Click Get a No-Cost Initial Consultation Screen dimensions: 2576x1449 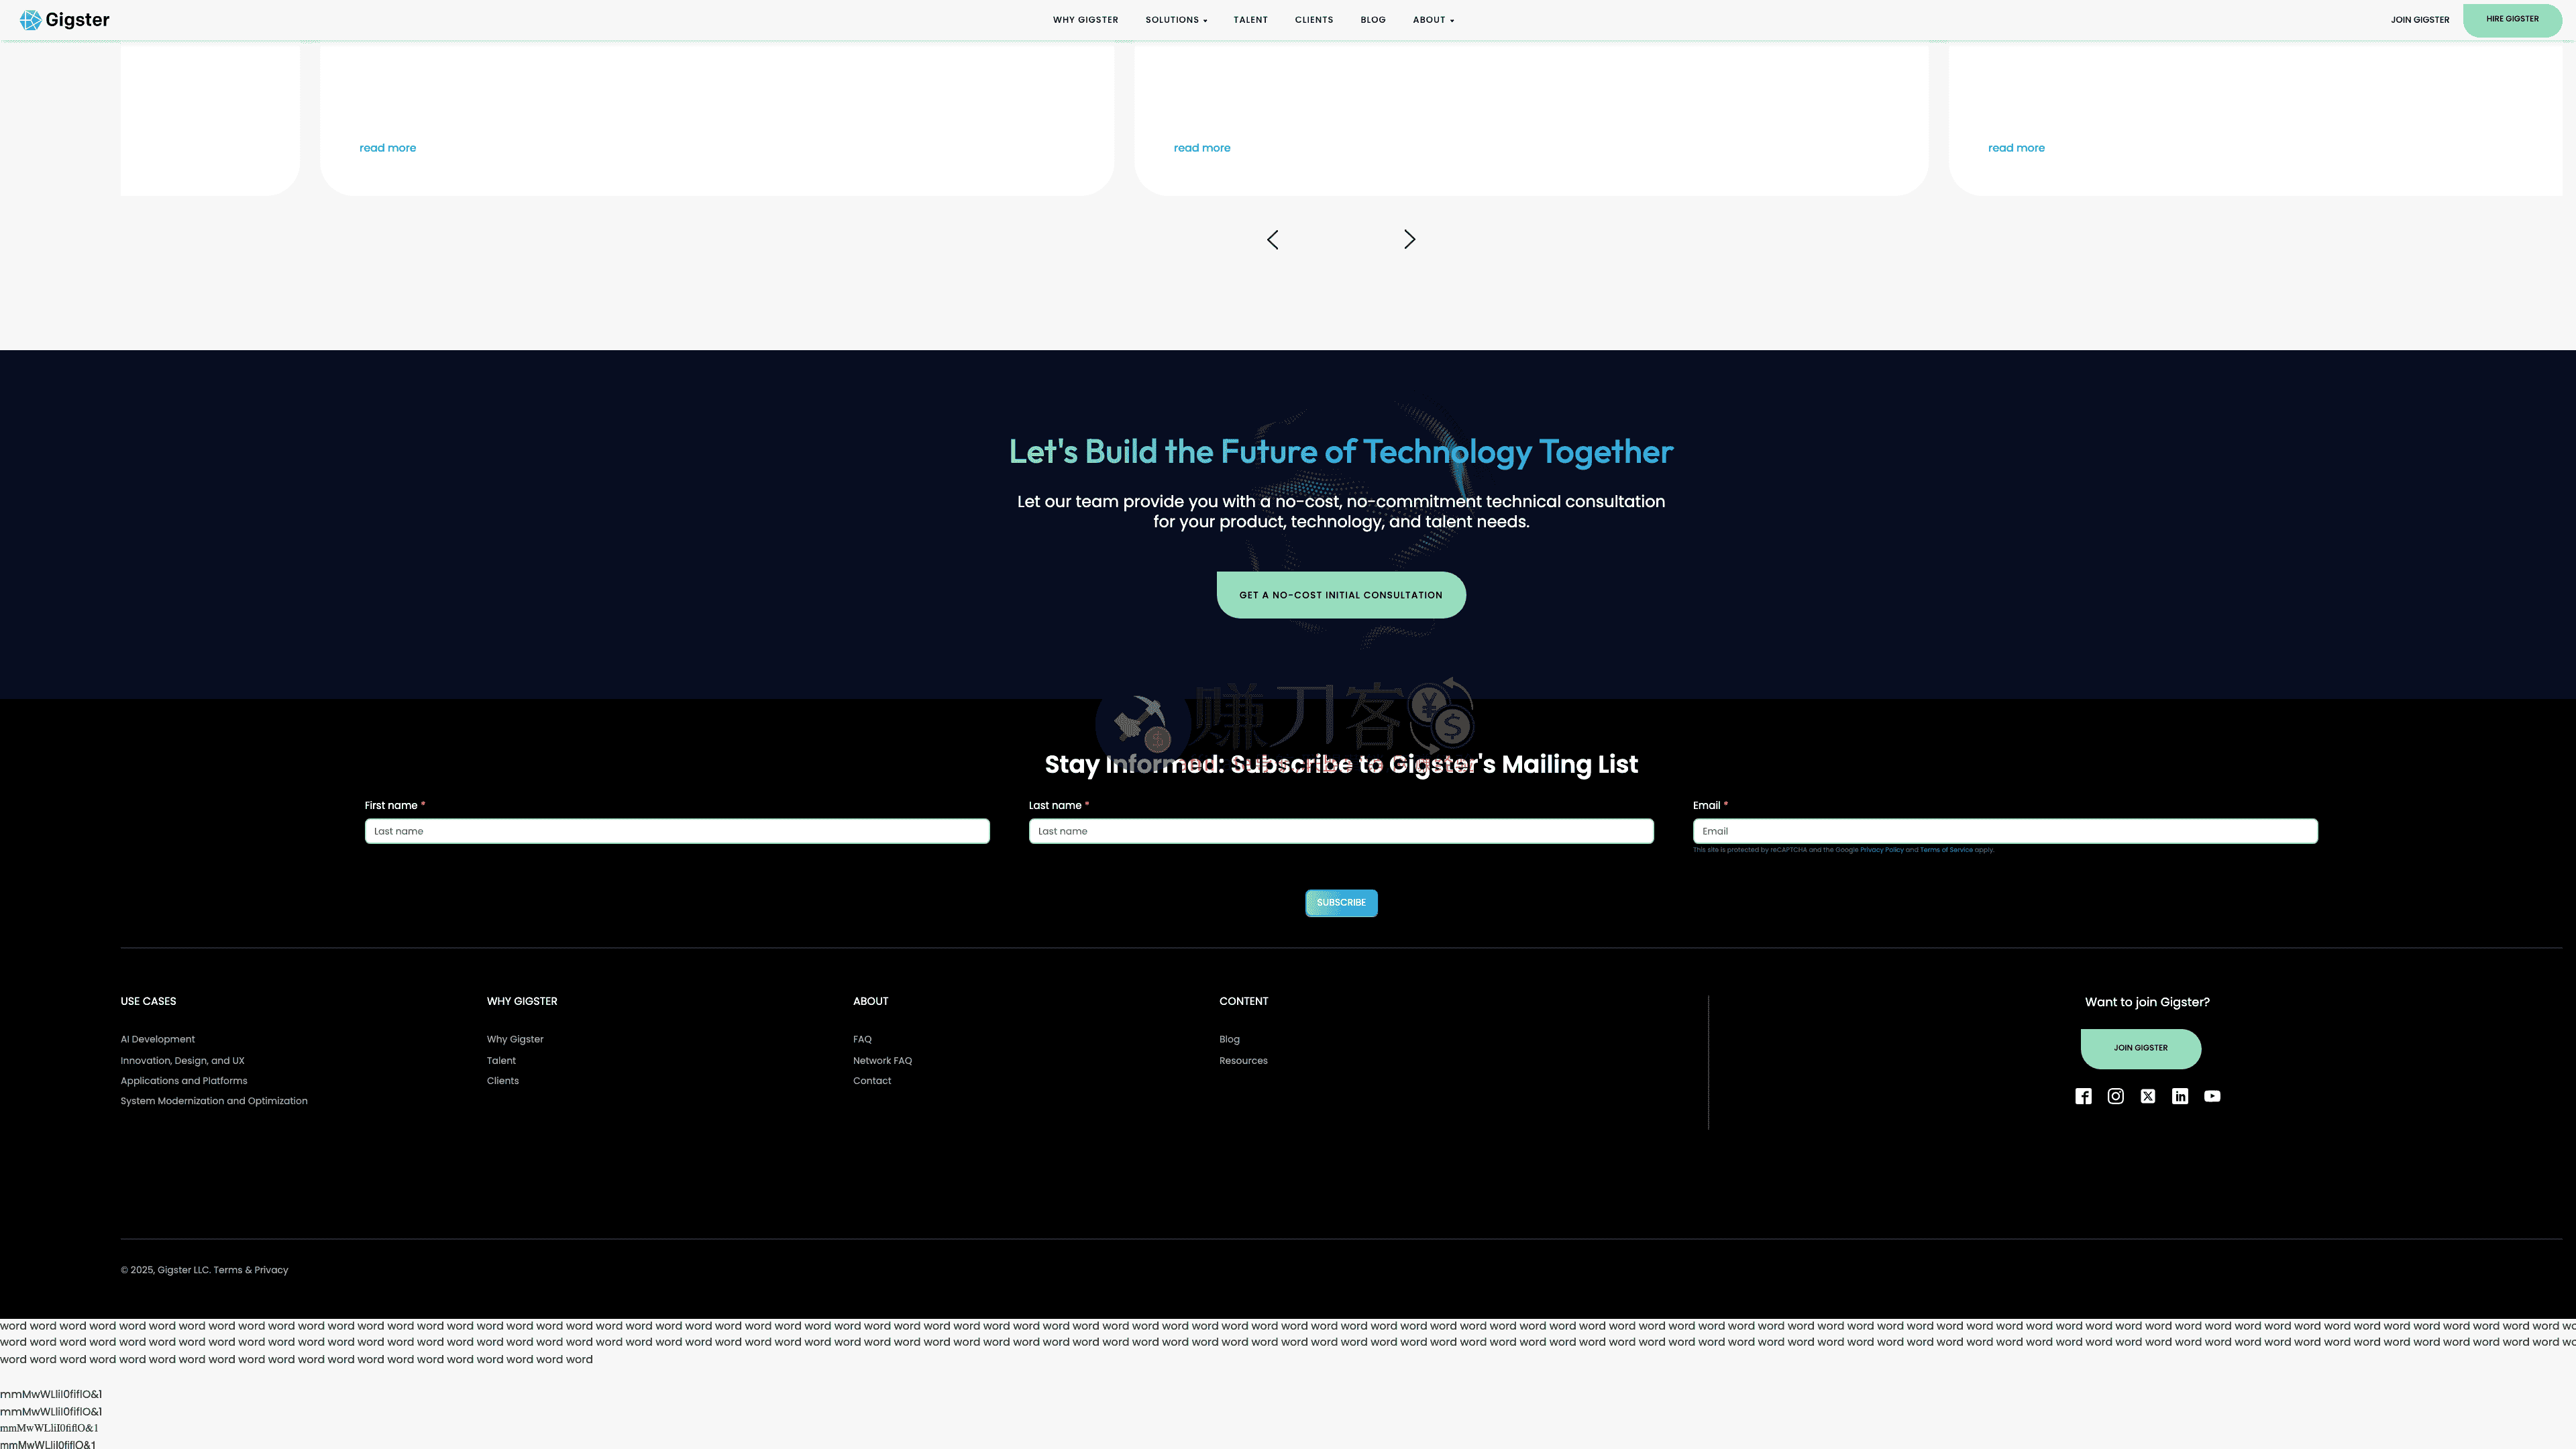click(x=1341, y=595)
